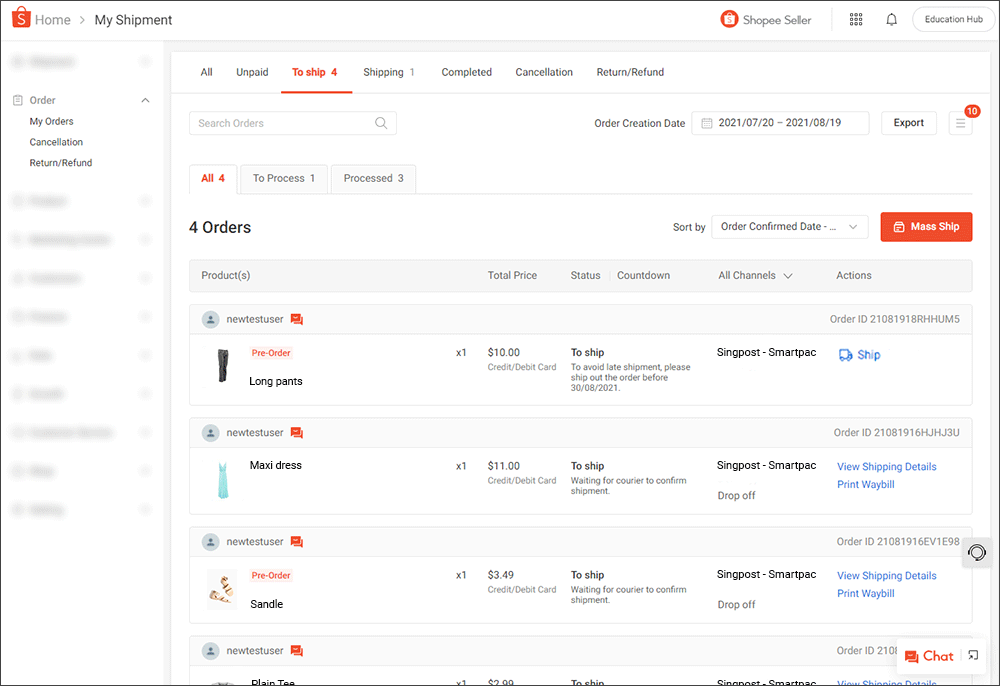Image resolution: width=1000 pixels, height=686 pixels.
Task: Open Print Waybill for the Maxi dress order
Action: click(865, 484)
